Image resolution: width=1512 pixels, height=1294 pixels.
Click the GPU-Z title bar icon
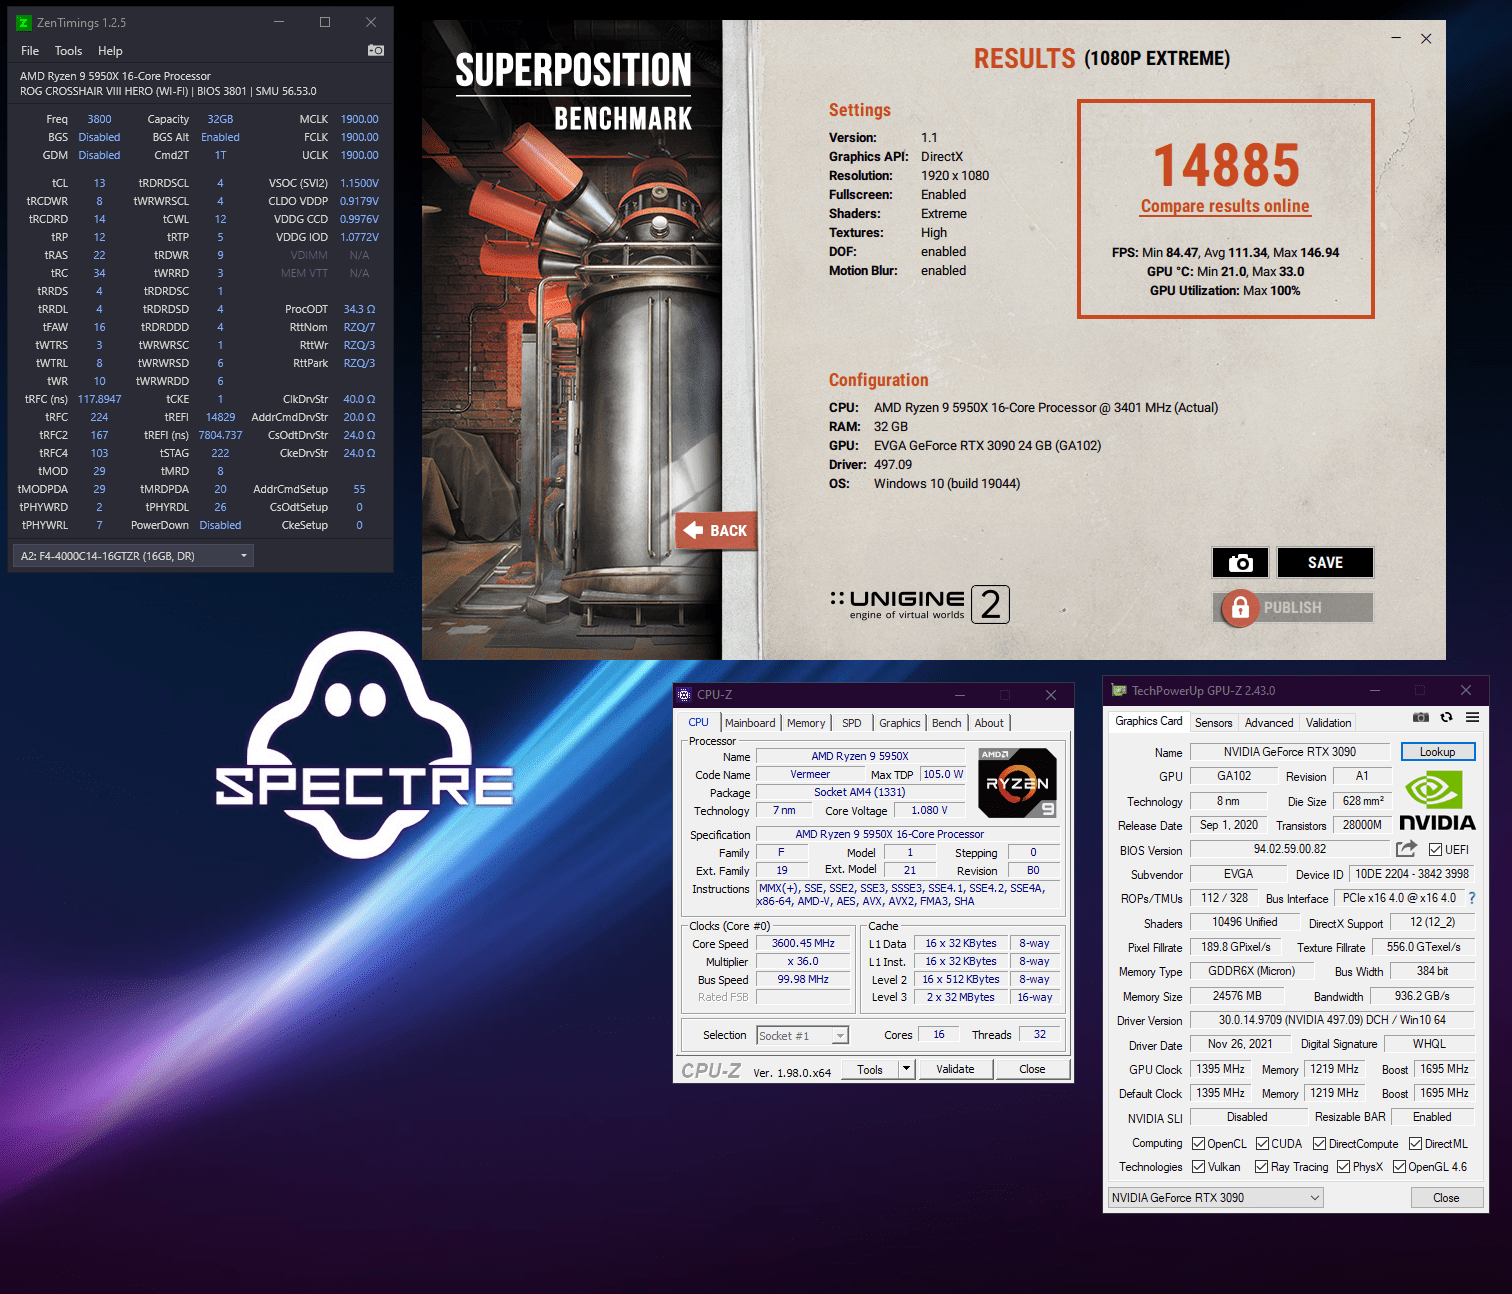click(x=1119, y=690)
